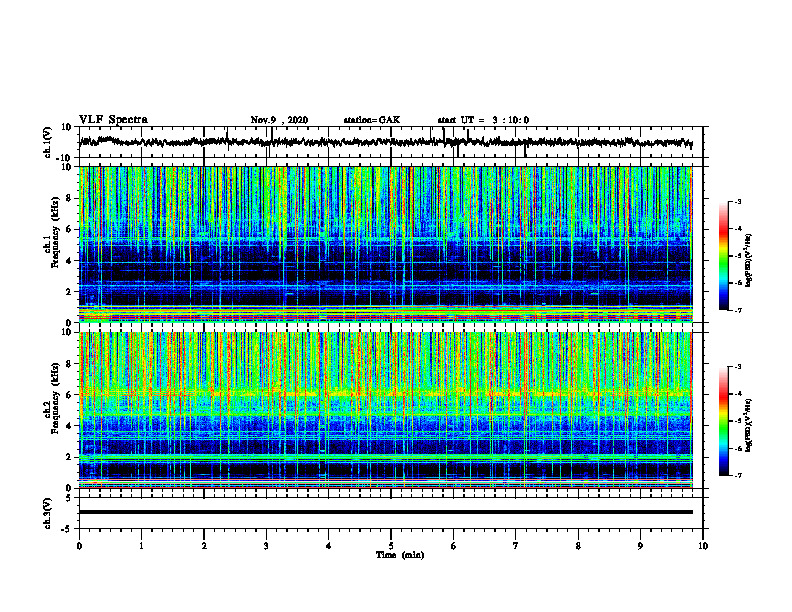Click the "2" kHz tick of ch.2 spectrogram
The height and width of the screenshot is (612, 792).
click(x=70, y=457)
